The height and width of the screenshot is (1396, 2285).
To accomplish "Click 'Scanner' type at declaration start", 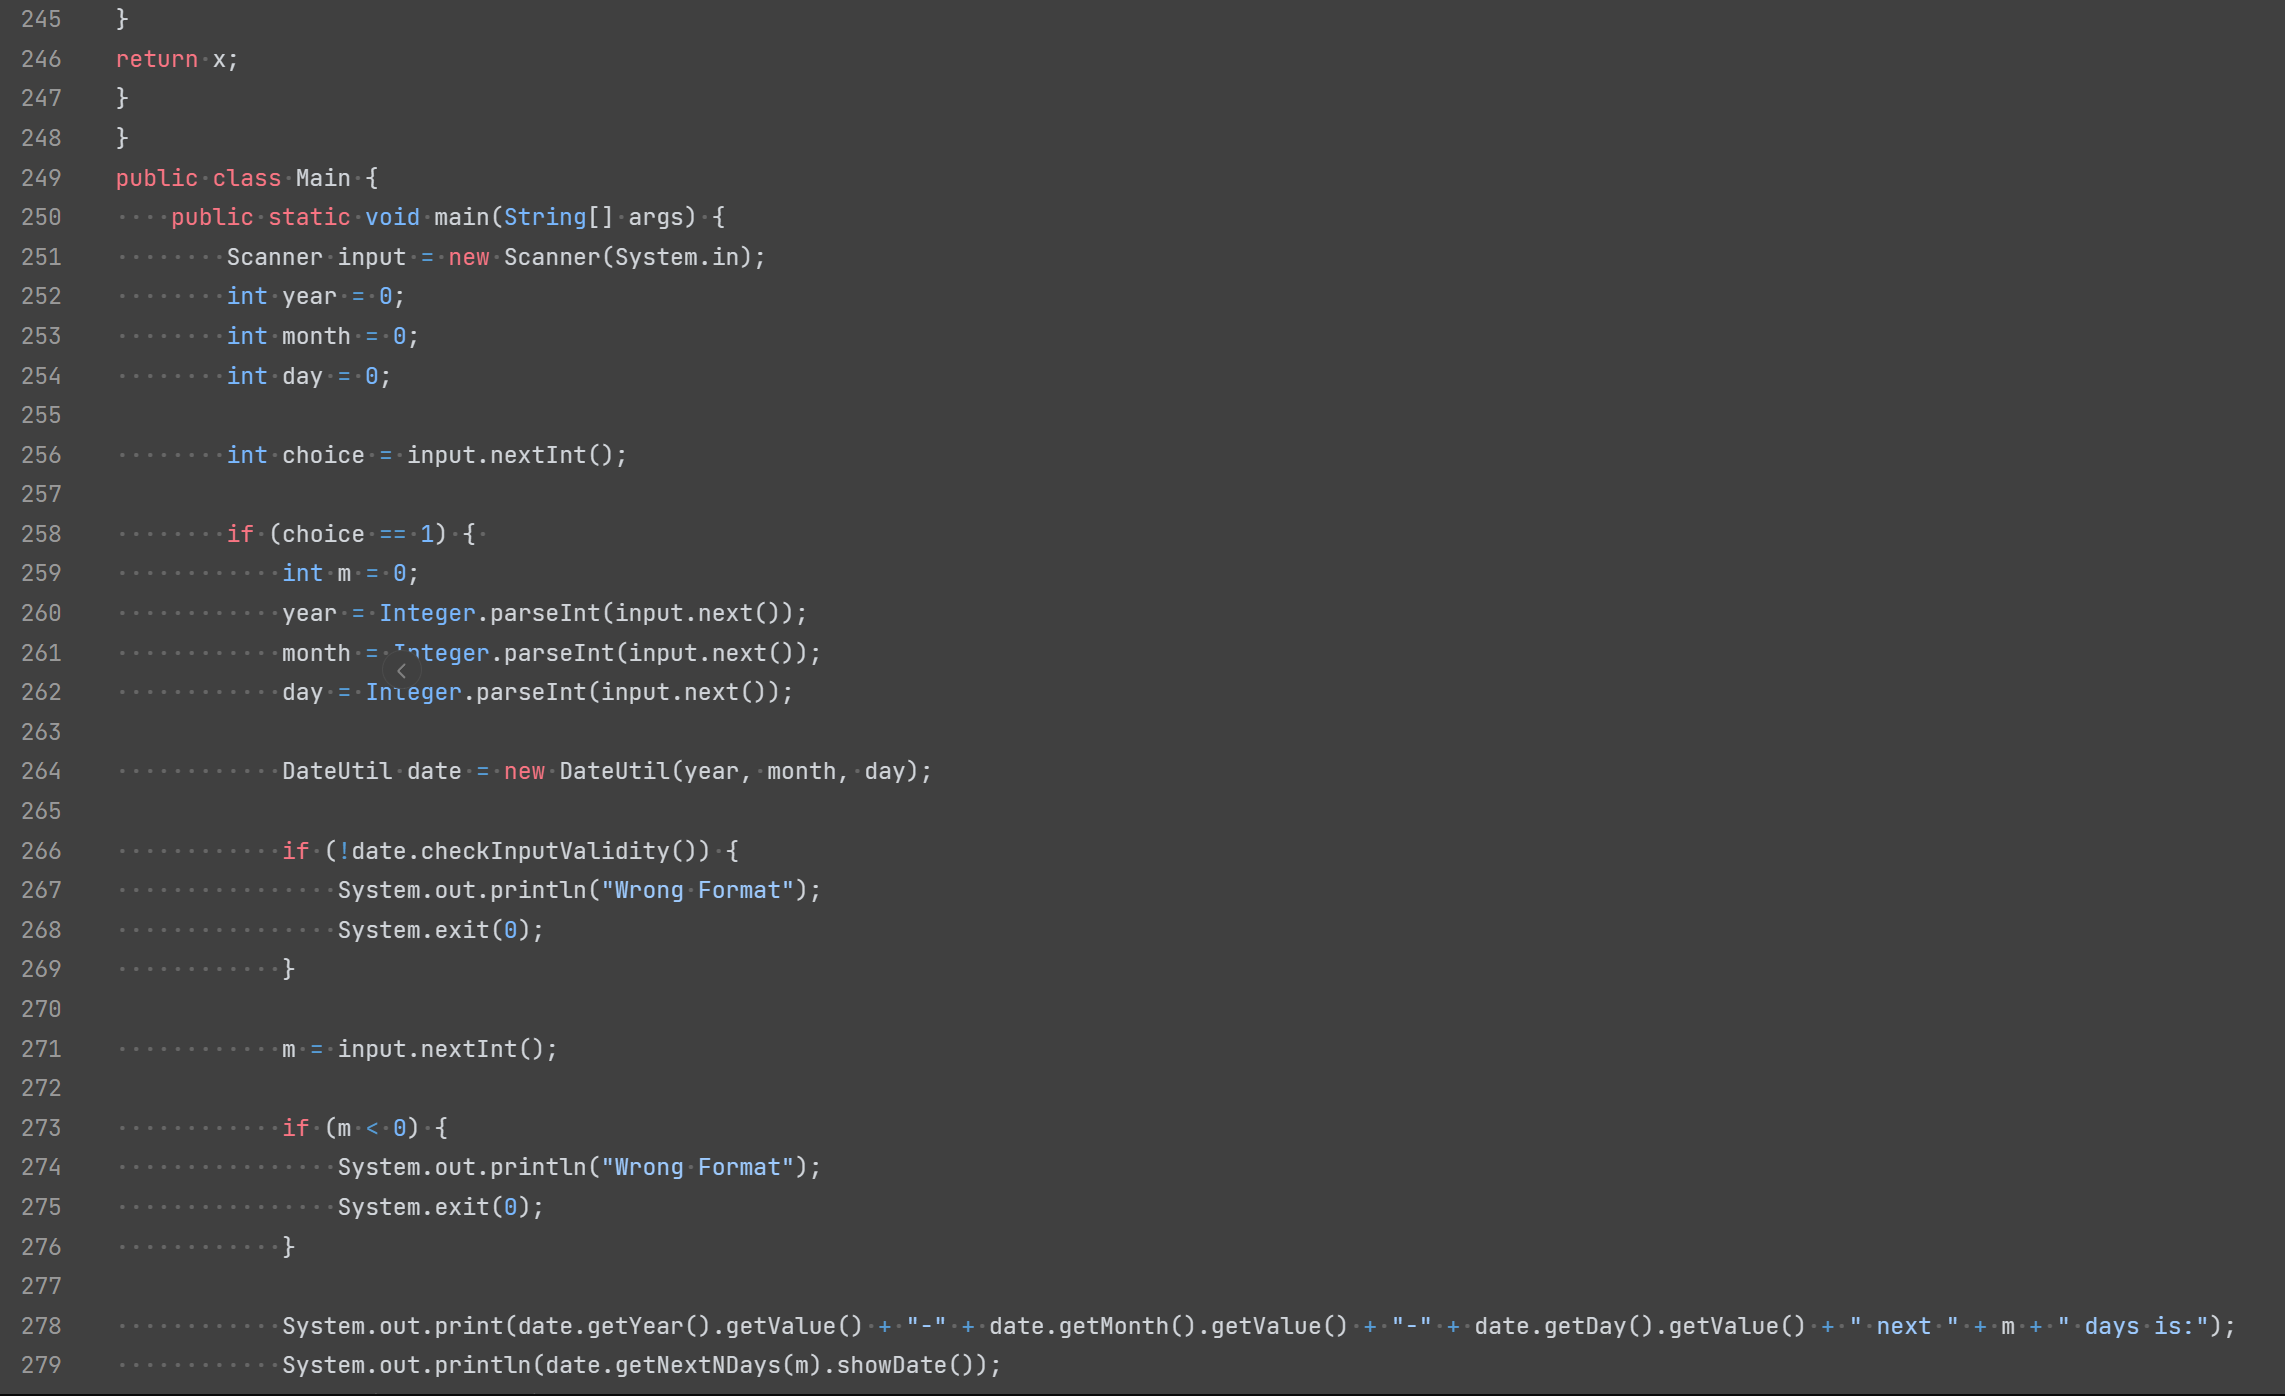I will pyautogui.click(x=274, y=257).
